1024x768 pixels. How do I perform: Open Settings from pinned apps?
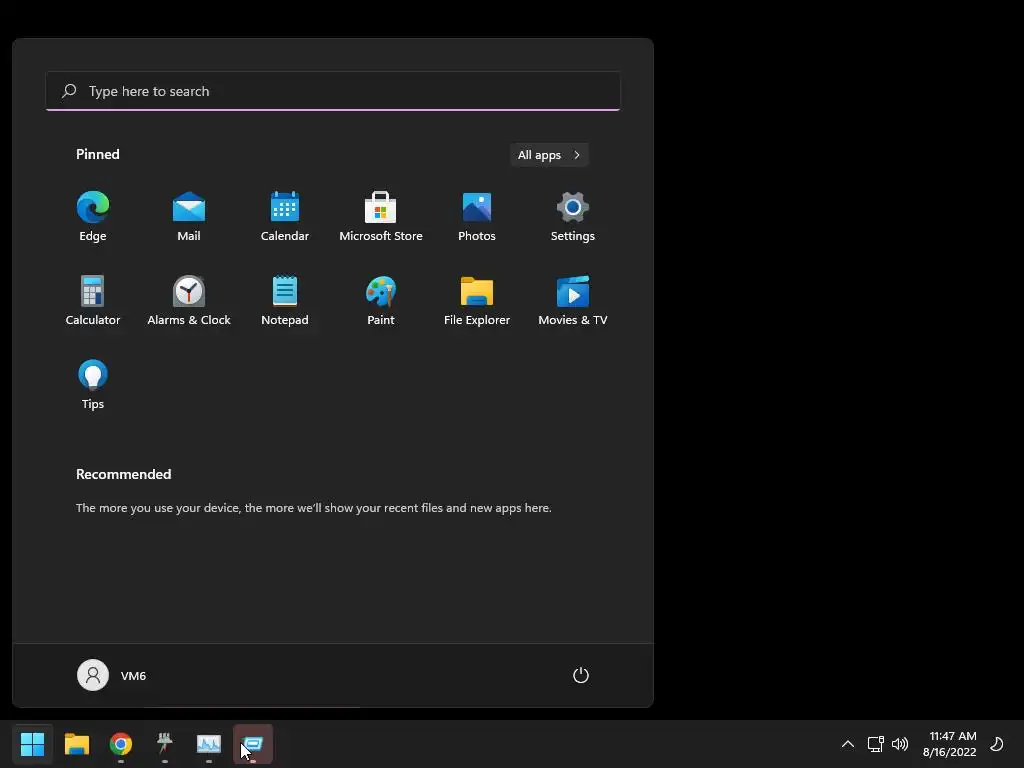pos(573,217)
